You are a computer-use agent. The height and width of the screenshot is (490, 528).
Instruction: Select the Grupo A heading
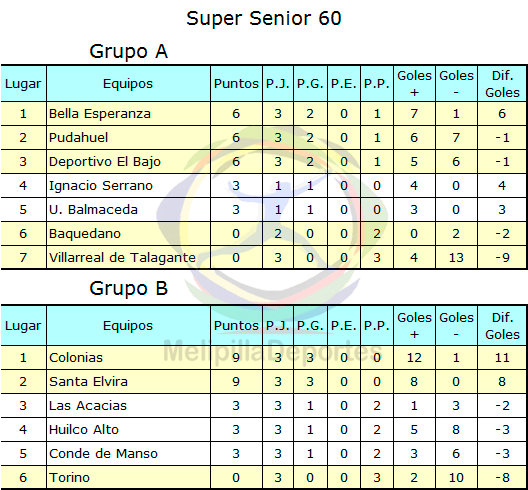[128, 51]
